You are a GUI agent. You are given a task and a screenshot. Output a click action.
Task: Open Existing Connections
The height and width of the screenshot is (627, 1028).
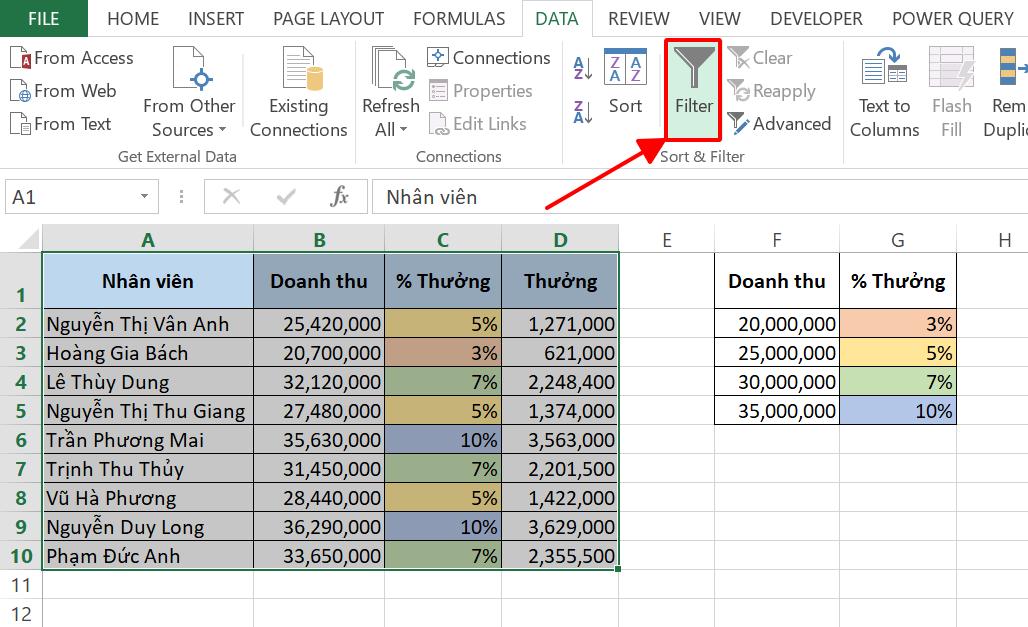tap(298, 70)
